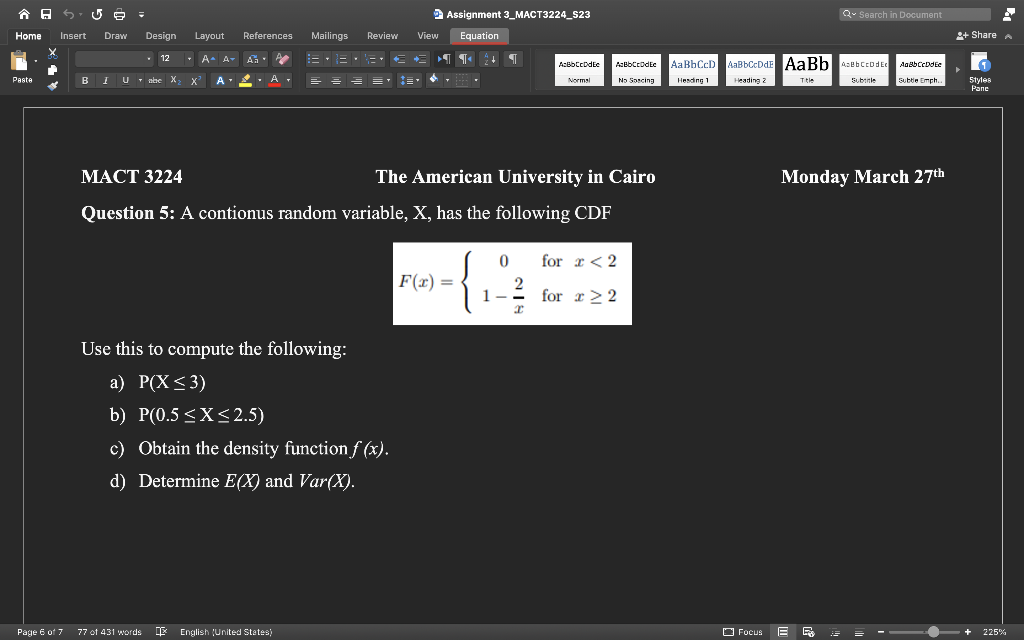Apply red font color

click(274, 80)
